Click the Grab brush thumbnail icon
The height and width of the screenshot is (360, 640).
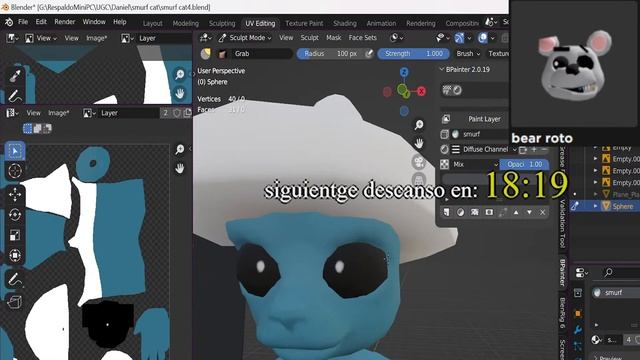pos(222,53)
